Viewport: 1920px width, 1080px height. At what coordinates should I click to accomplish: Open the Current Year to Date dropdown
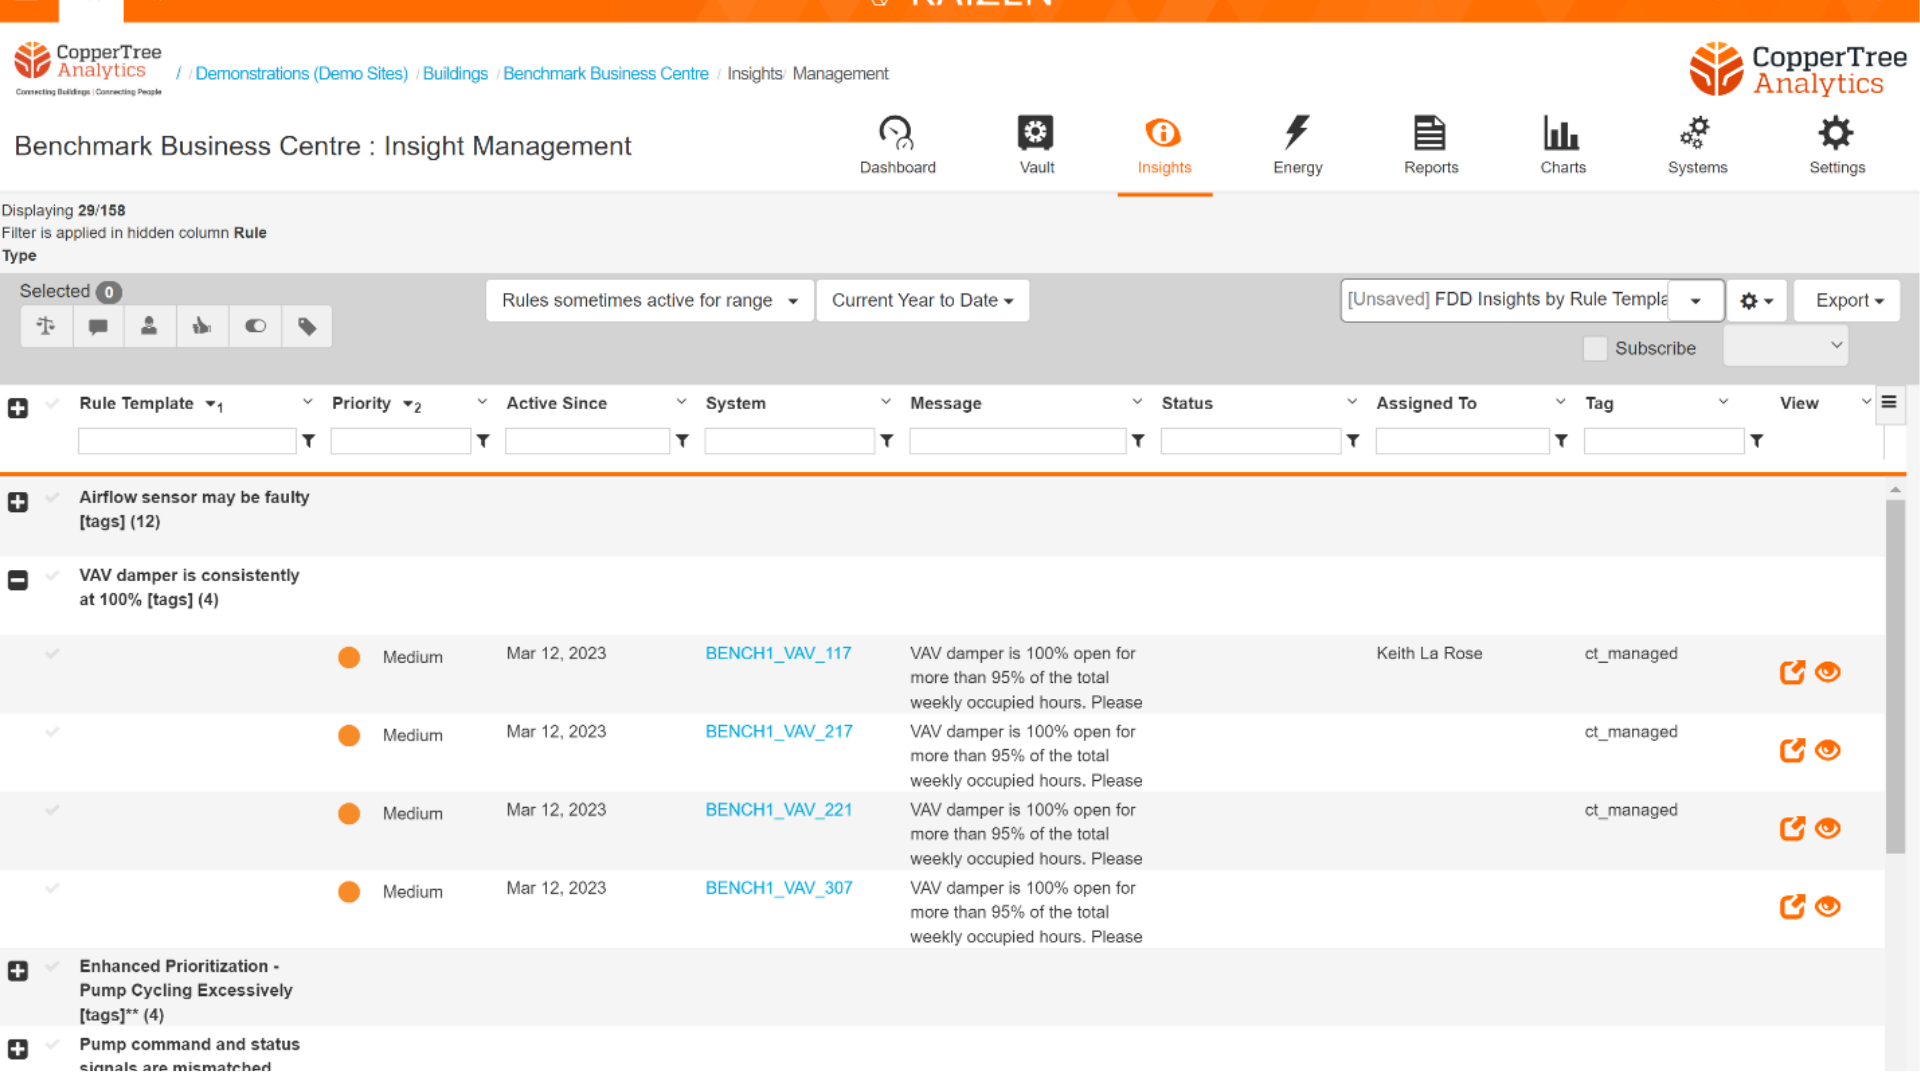coord(922,300)
